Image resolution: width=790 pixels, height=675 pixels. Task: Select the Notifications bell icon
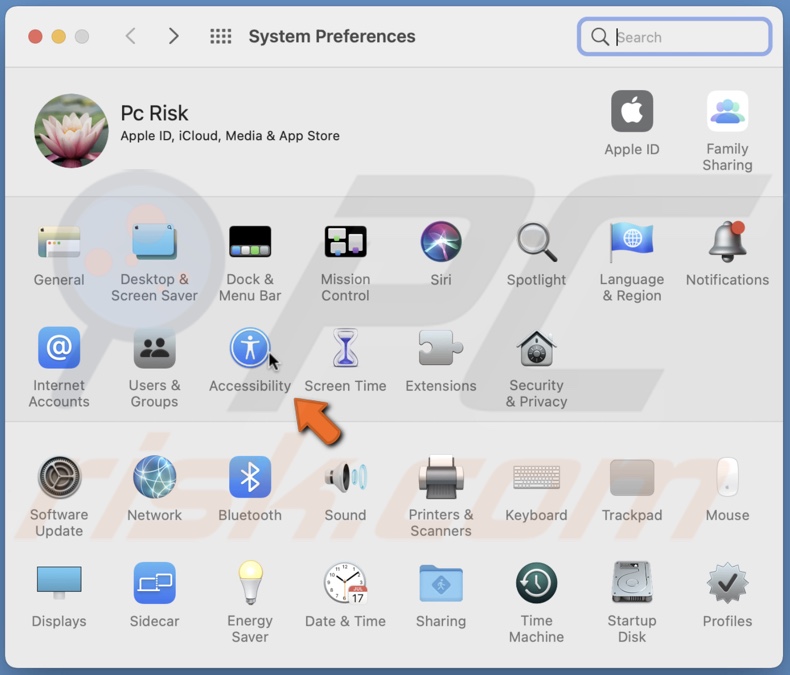(727, 243)
